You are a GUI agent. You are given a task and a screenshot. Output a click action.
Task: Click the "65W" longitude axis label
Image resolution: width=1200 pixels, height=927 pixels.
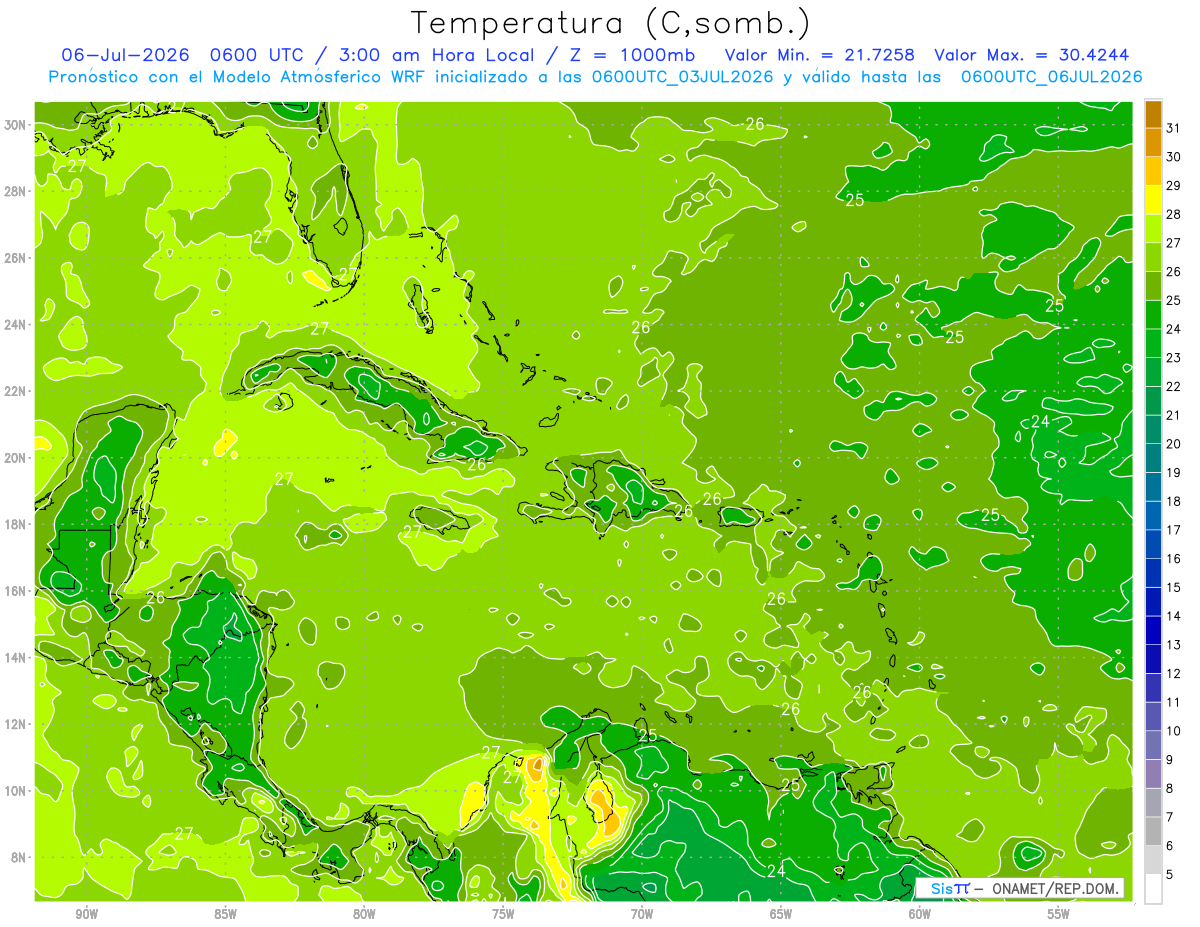click(x=781, y=914)
